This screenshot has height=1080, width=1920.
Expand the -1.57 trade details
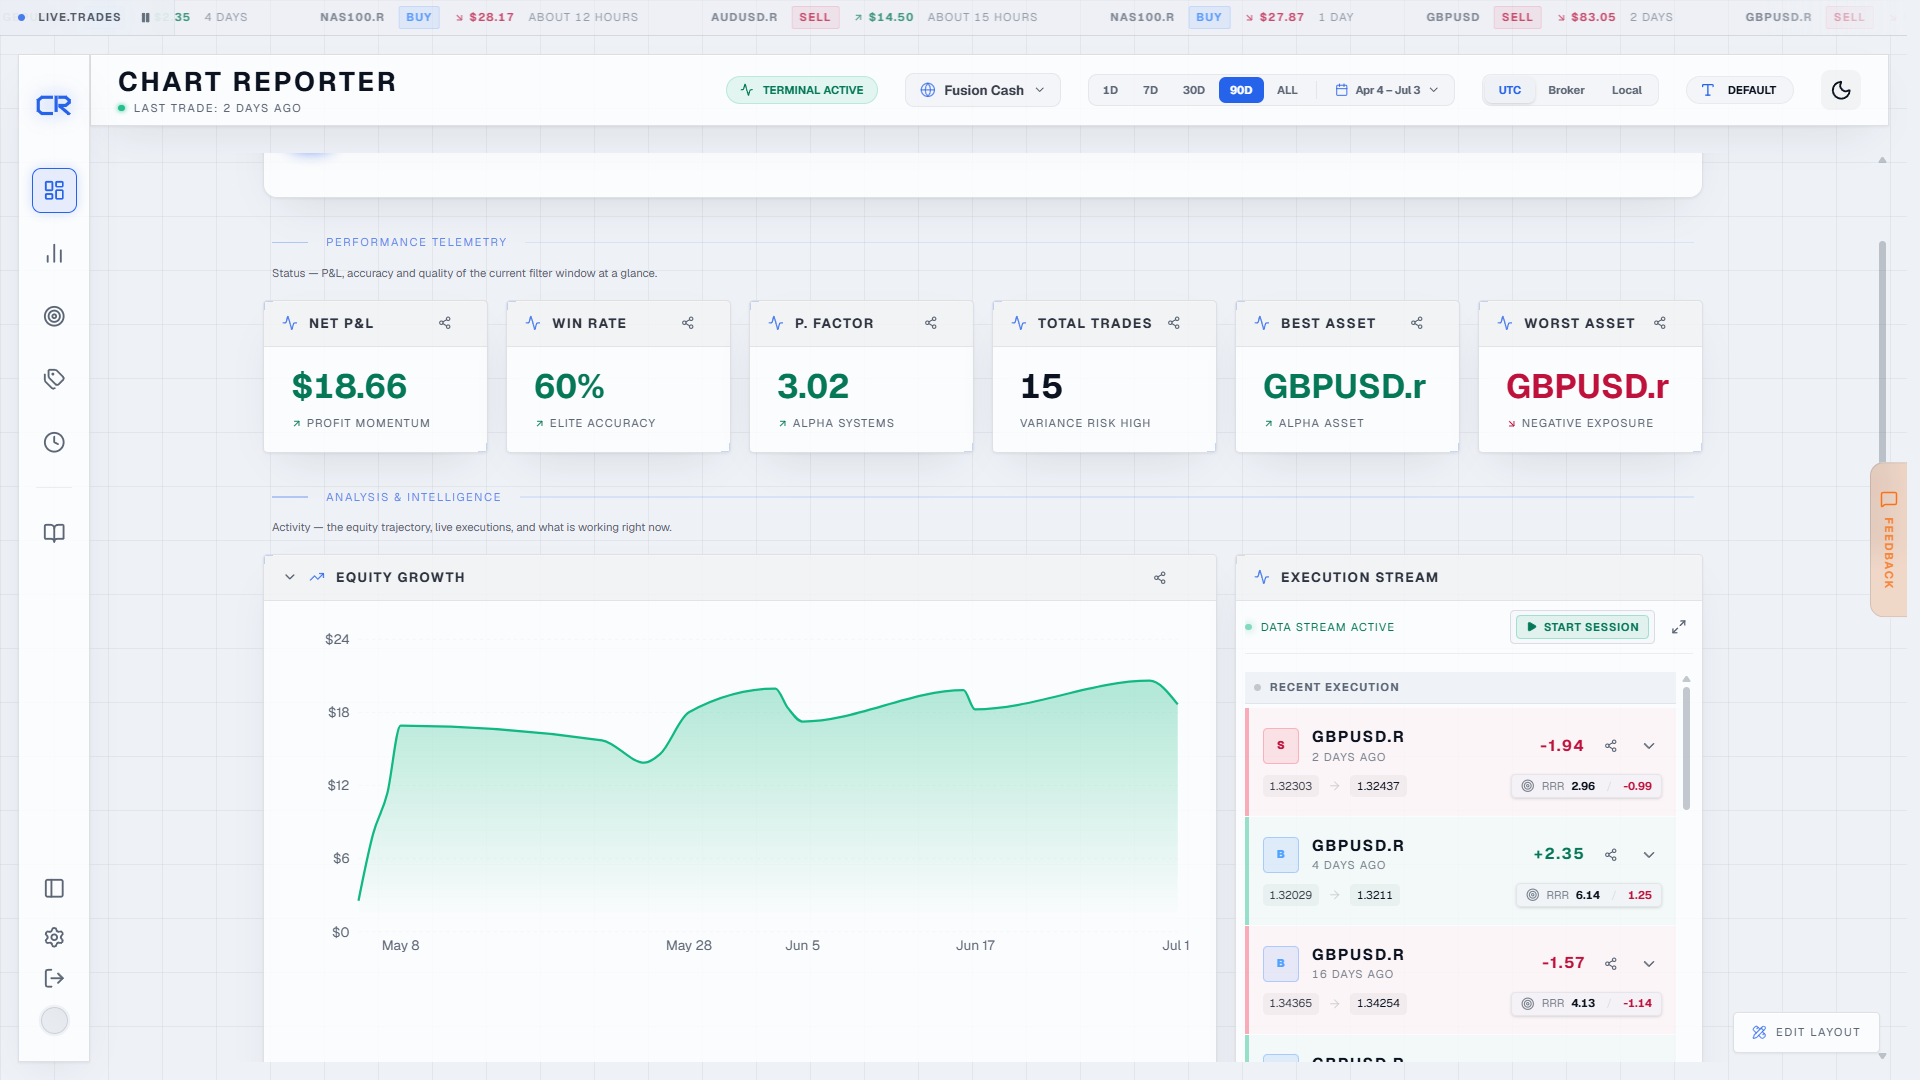point(1649,964)
